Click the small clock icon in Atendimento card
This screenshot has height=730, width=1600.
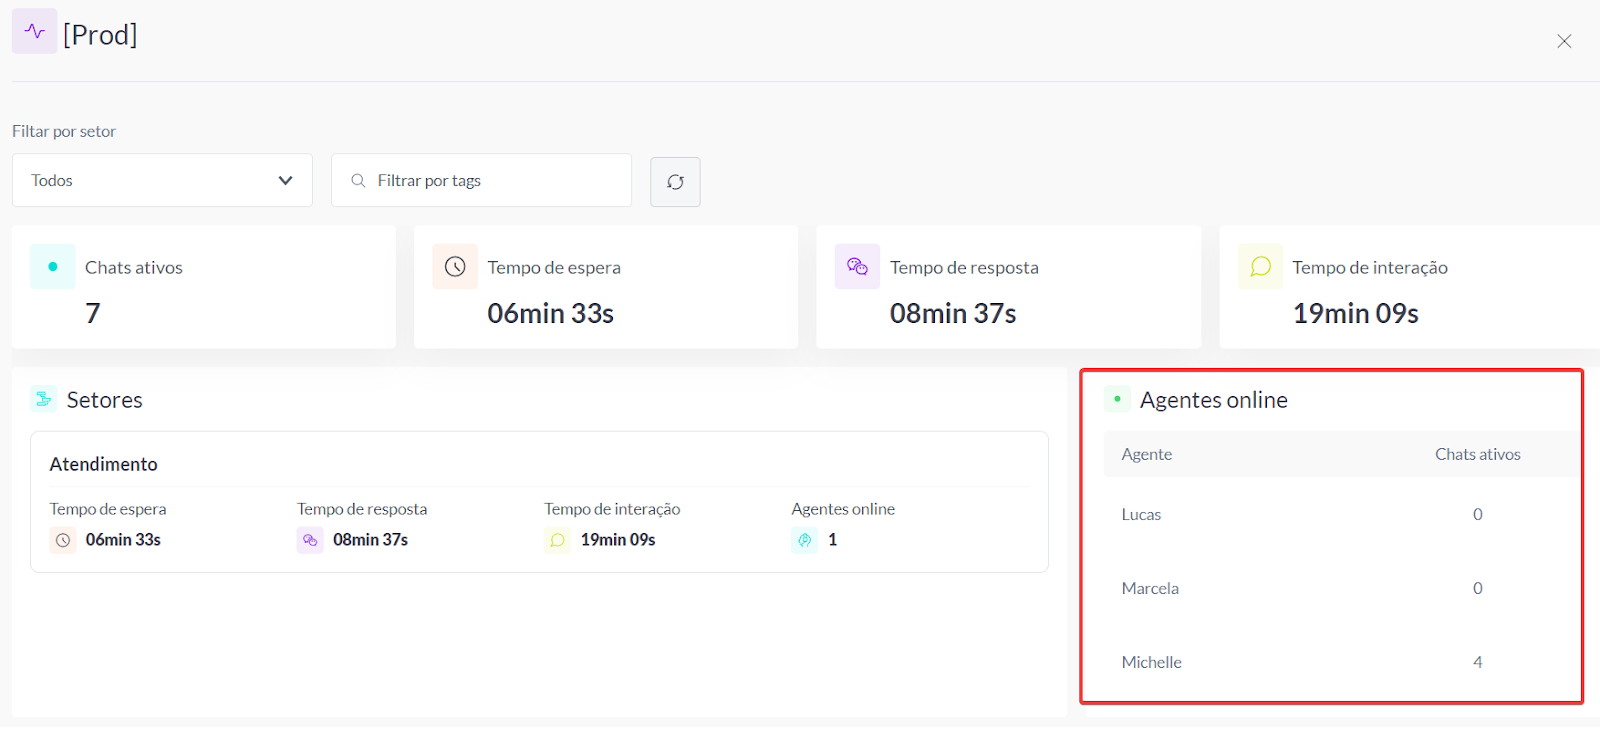point(63,540)
